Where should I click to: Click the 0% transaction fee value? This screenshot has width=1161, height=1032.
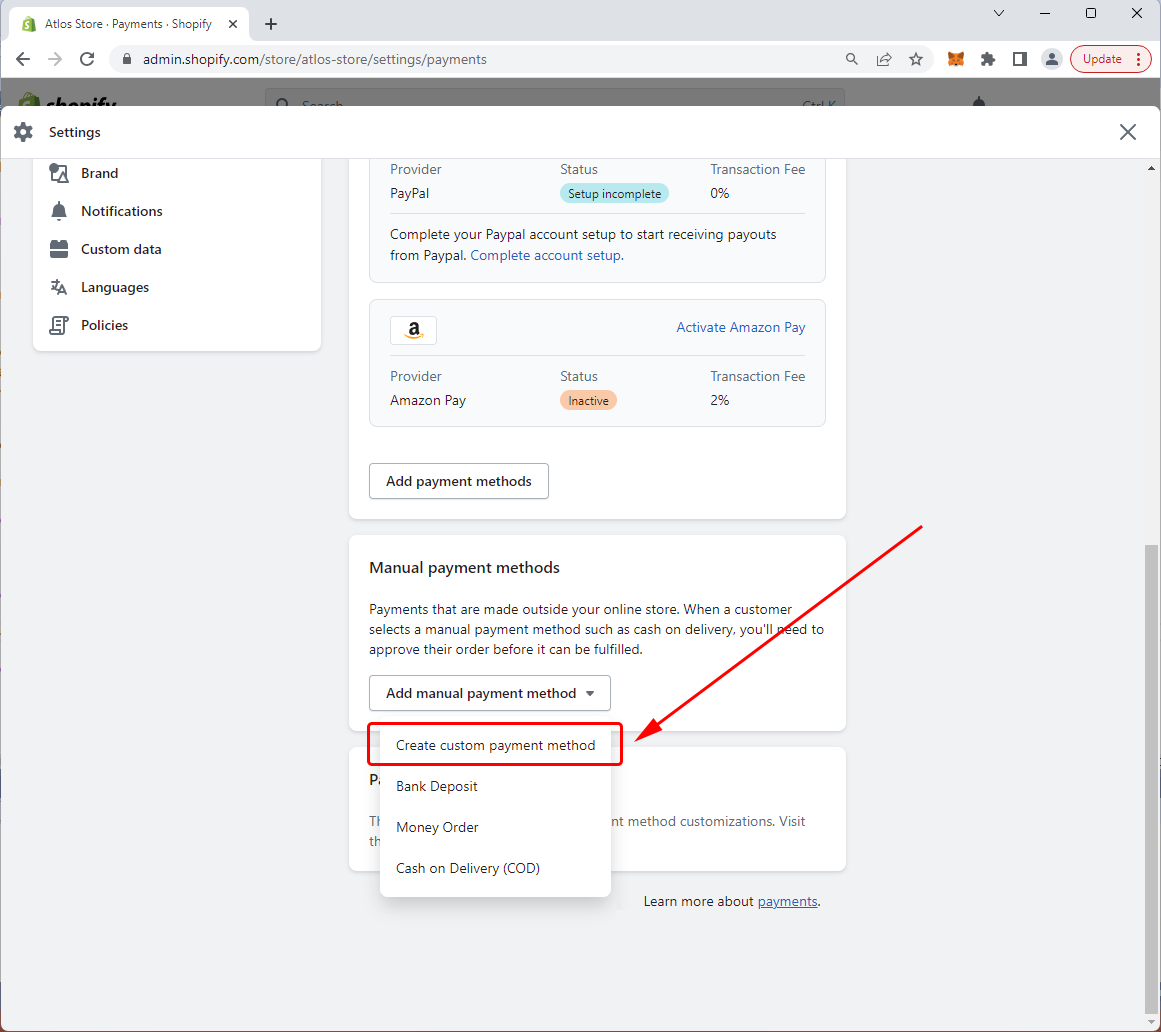[720, 193]
